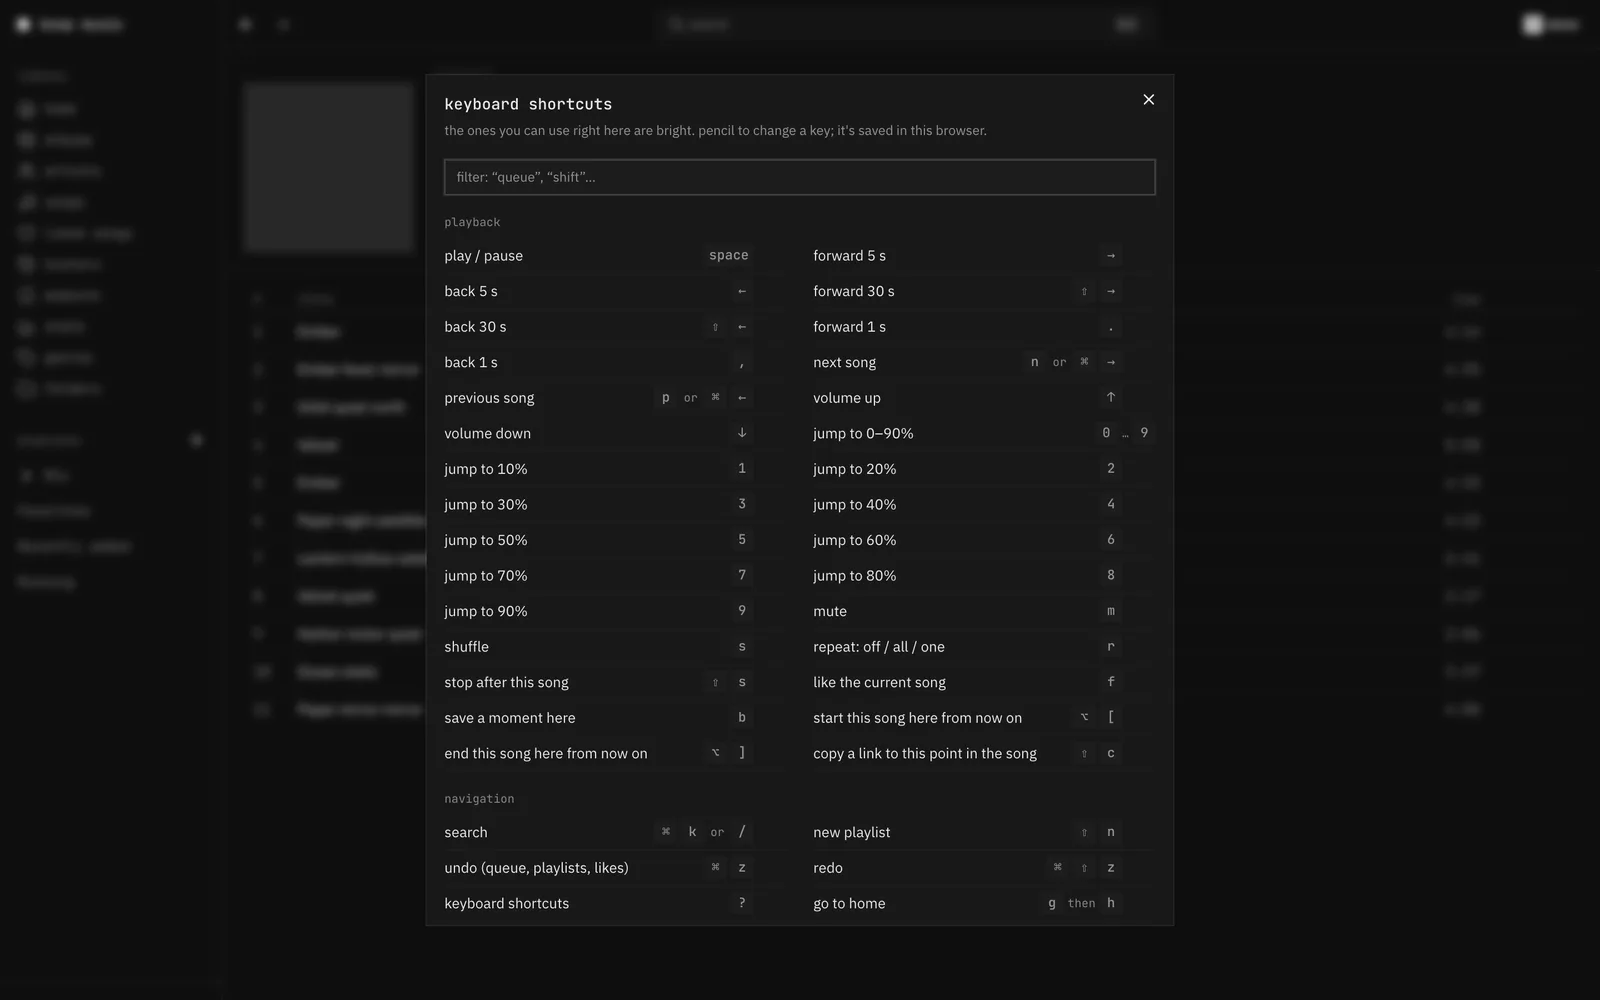
Task: Select the 'stop after this song' label
Action: (506, 682)
